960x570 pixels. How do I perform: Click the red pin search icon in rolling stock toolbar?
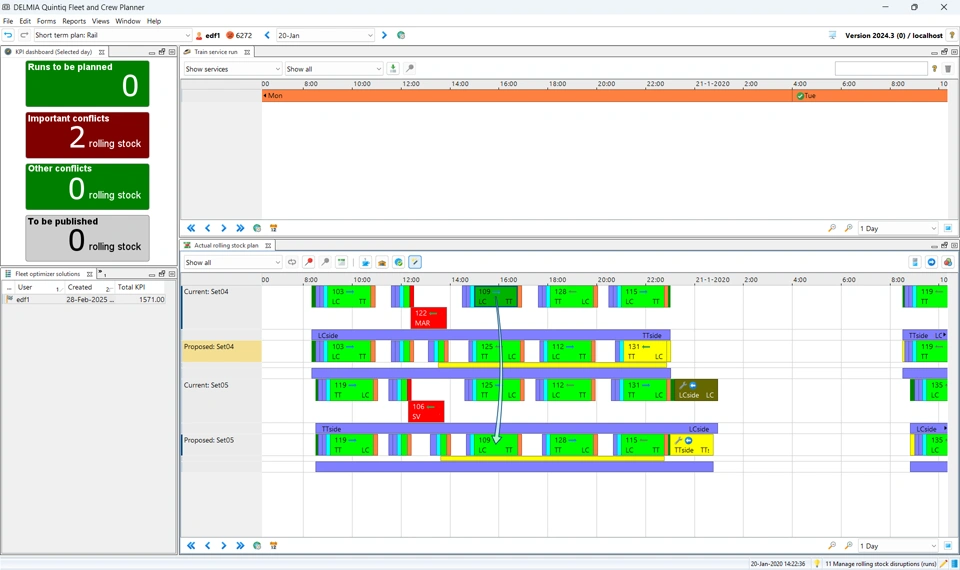click(x=309, y=262)
